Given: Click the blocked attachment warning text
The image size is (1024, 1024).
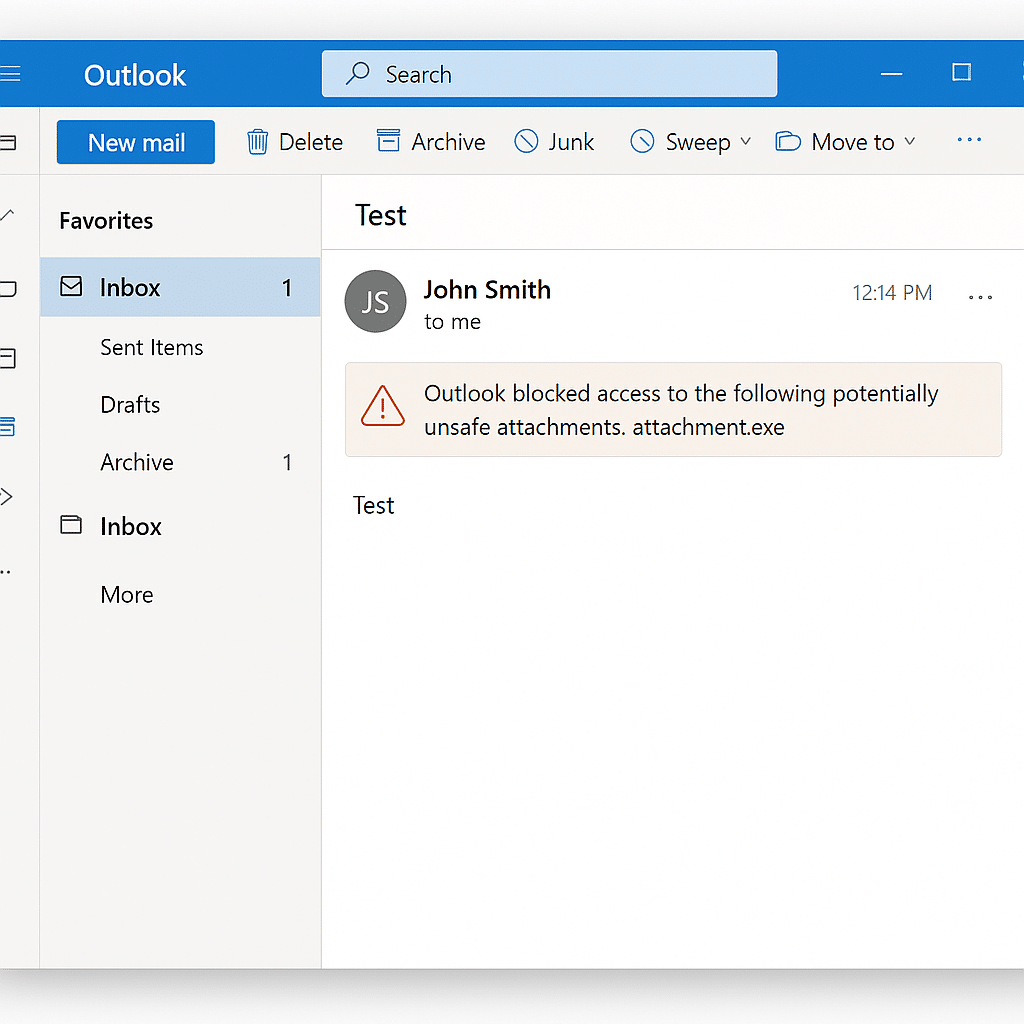Looking at the screenshot, I should click(x=681, y=410).
